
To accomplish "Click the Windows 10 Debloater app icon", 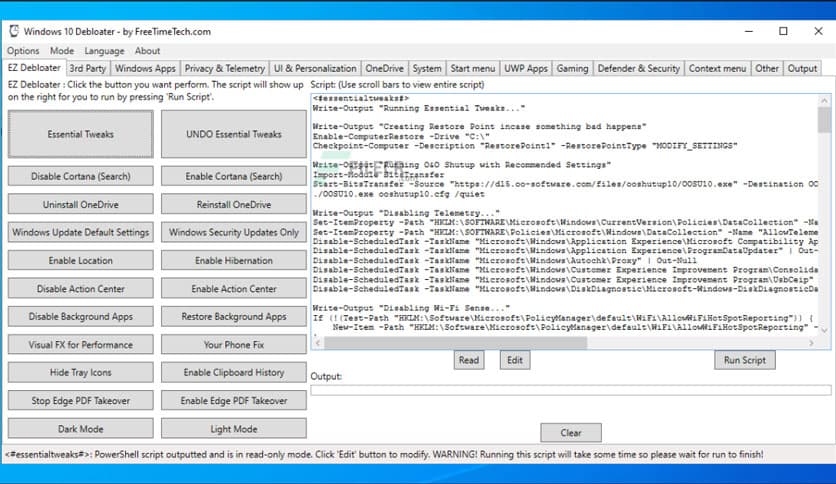I will click(x=14, y=31).
